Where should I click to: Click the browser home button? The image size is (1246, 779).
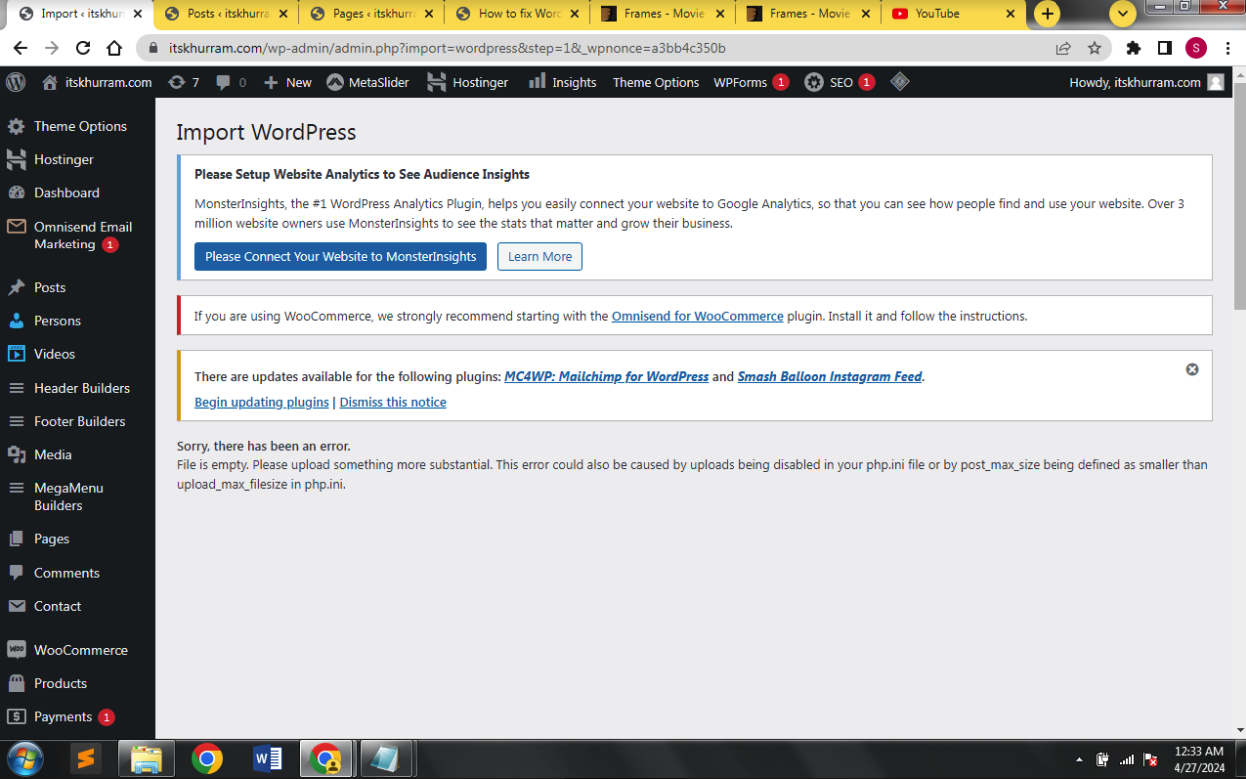tap(114, 48)
